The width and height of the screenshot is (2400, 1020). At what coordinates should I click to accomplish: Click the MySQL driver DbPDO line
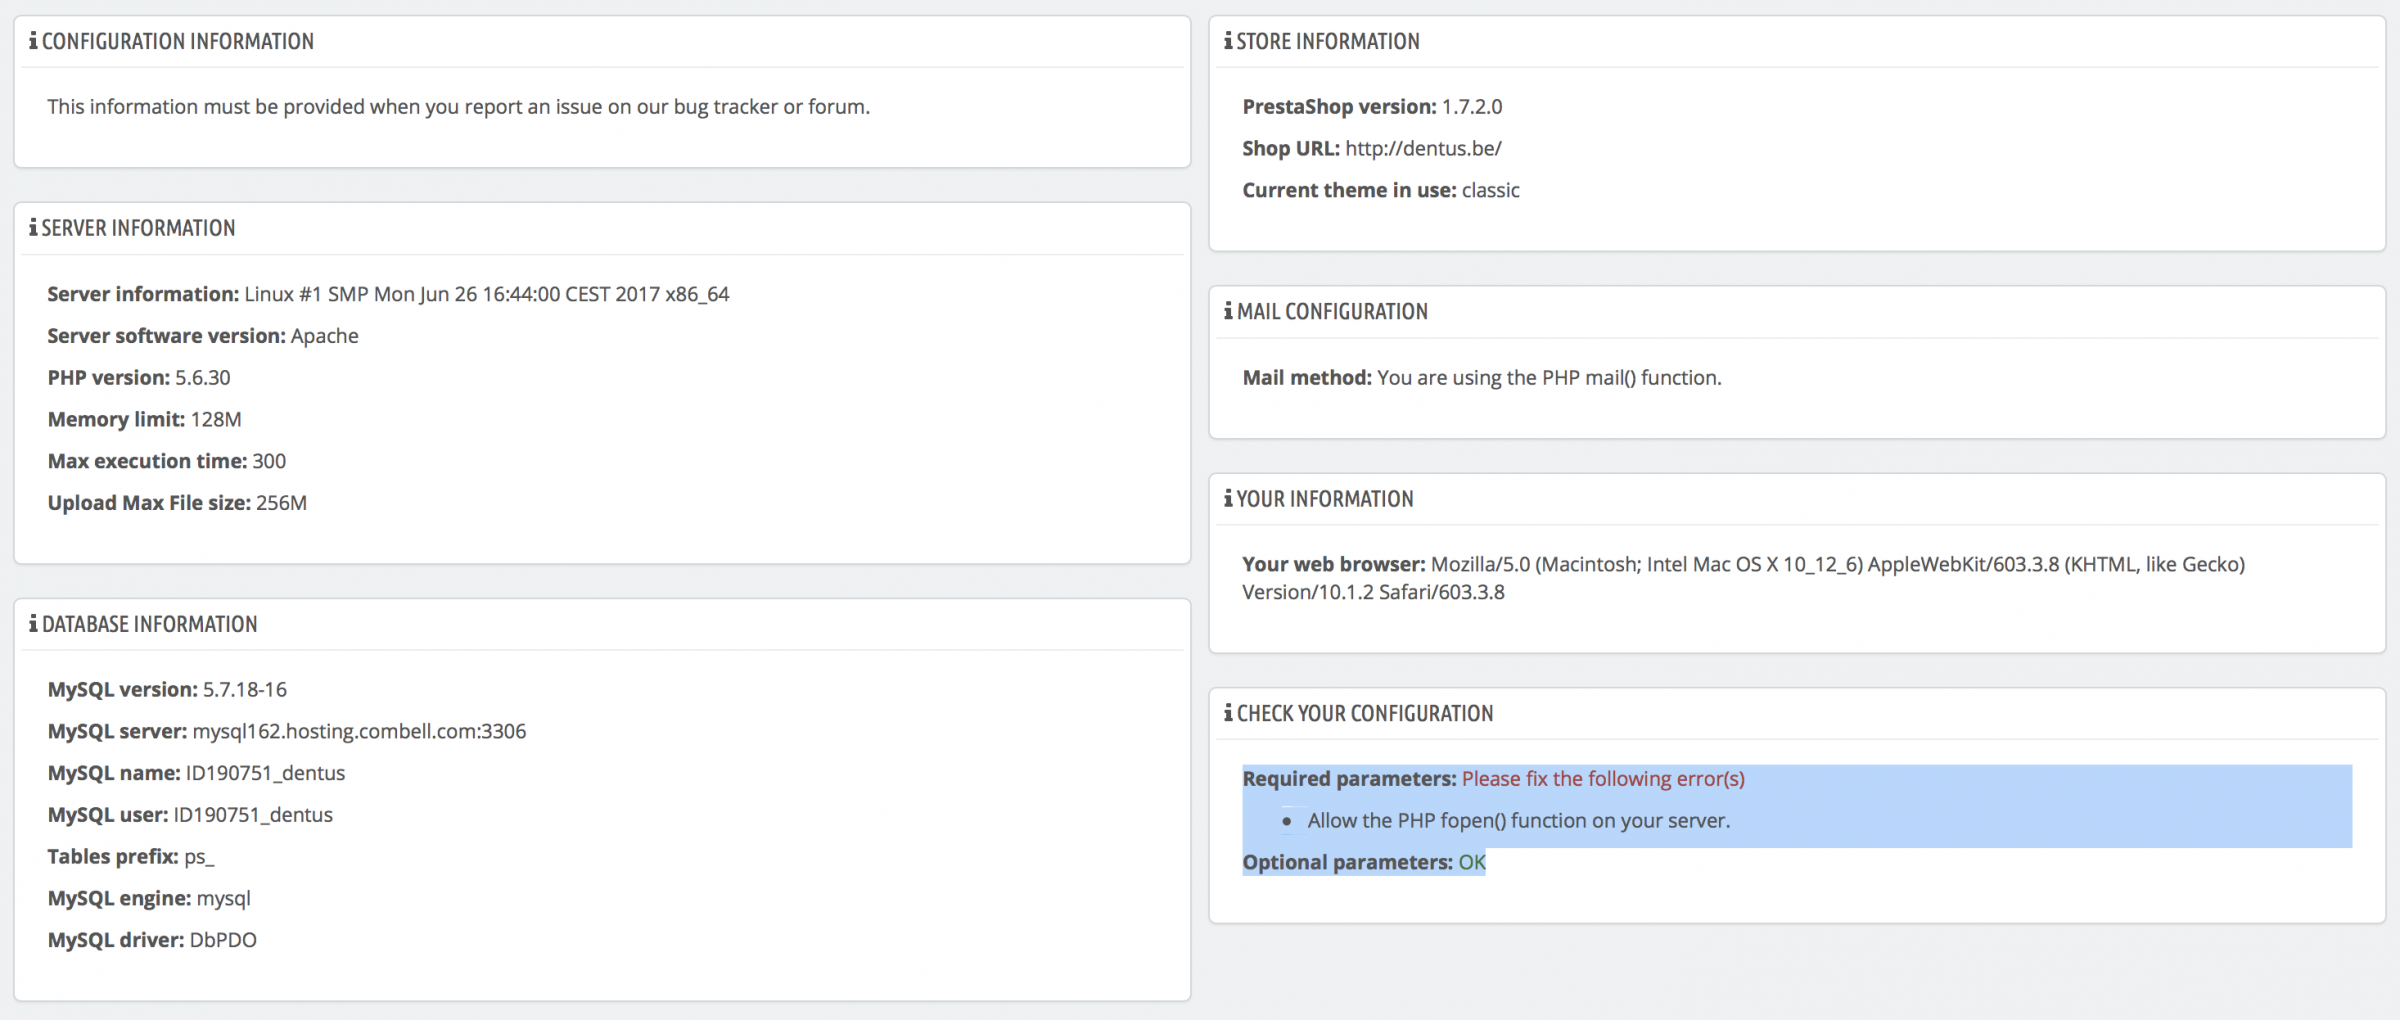tap(152, 941)
